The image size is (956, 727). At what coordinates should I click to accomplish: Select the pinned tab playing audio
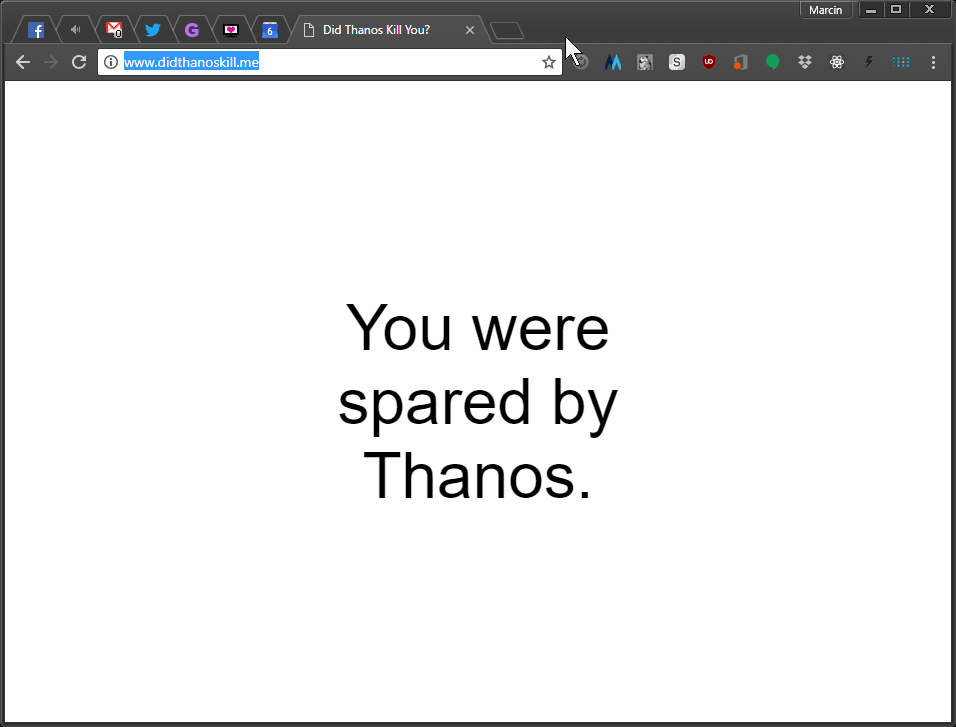click(x=75, y=30)
